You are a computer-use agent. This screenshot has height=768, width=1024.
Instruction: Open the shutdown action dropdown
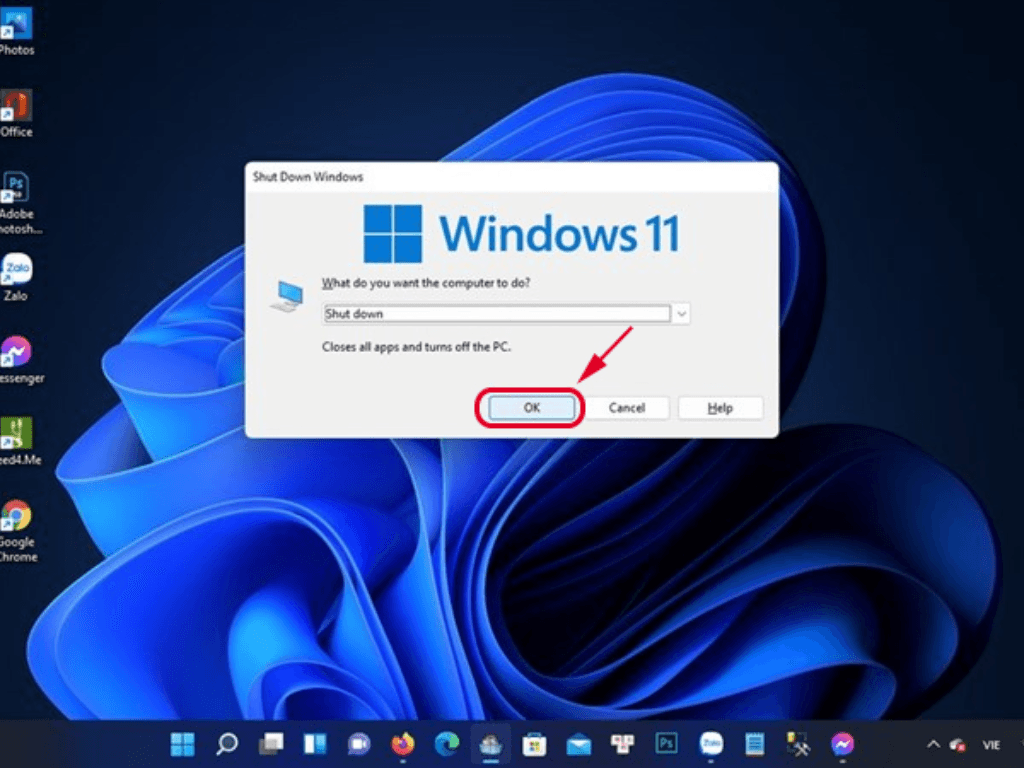[x=681, y=313]
